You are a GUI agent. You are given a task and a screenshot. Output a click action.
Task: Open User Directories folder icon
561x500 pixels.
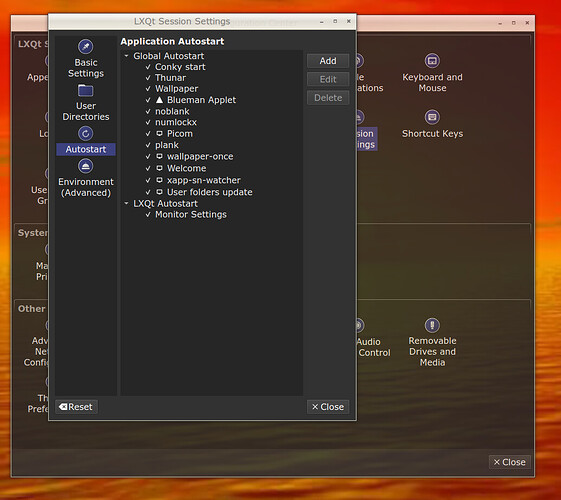(86, 90)
